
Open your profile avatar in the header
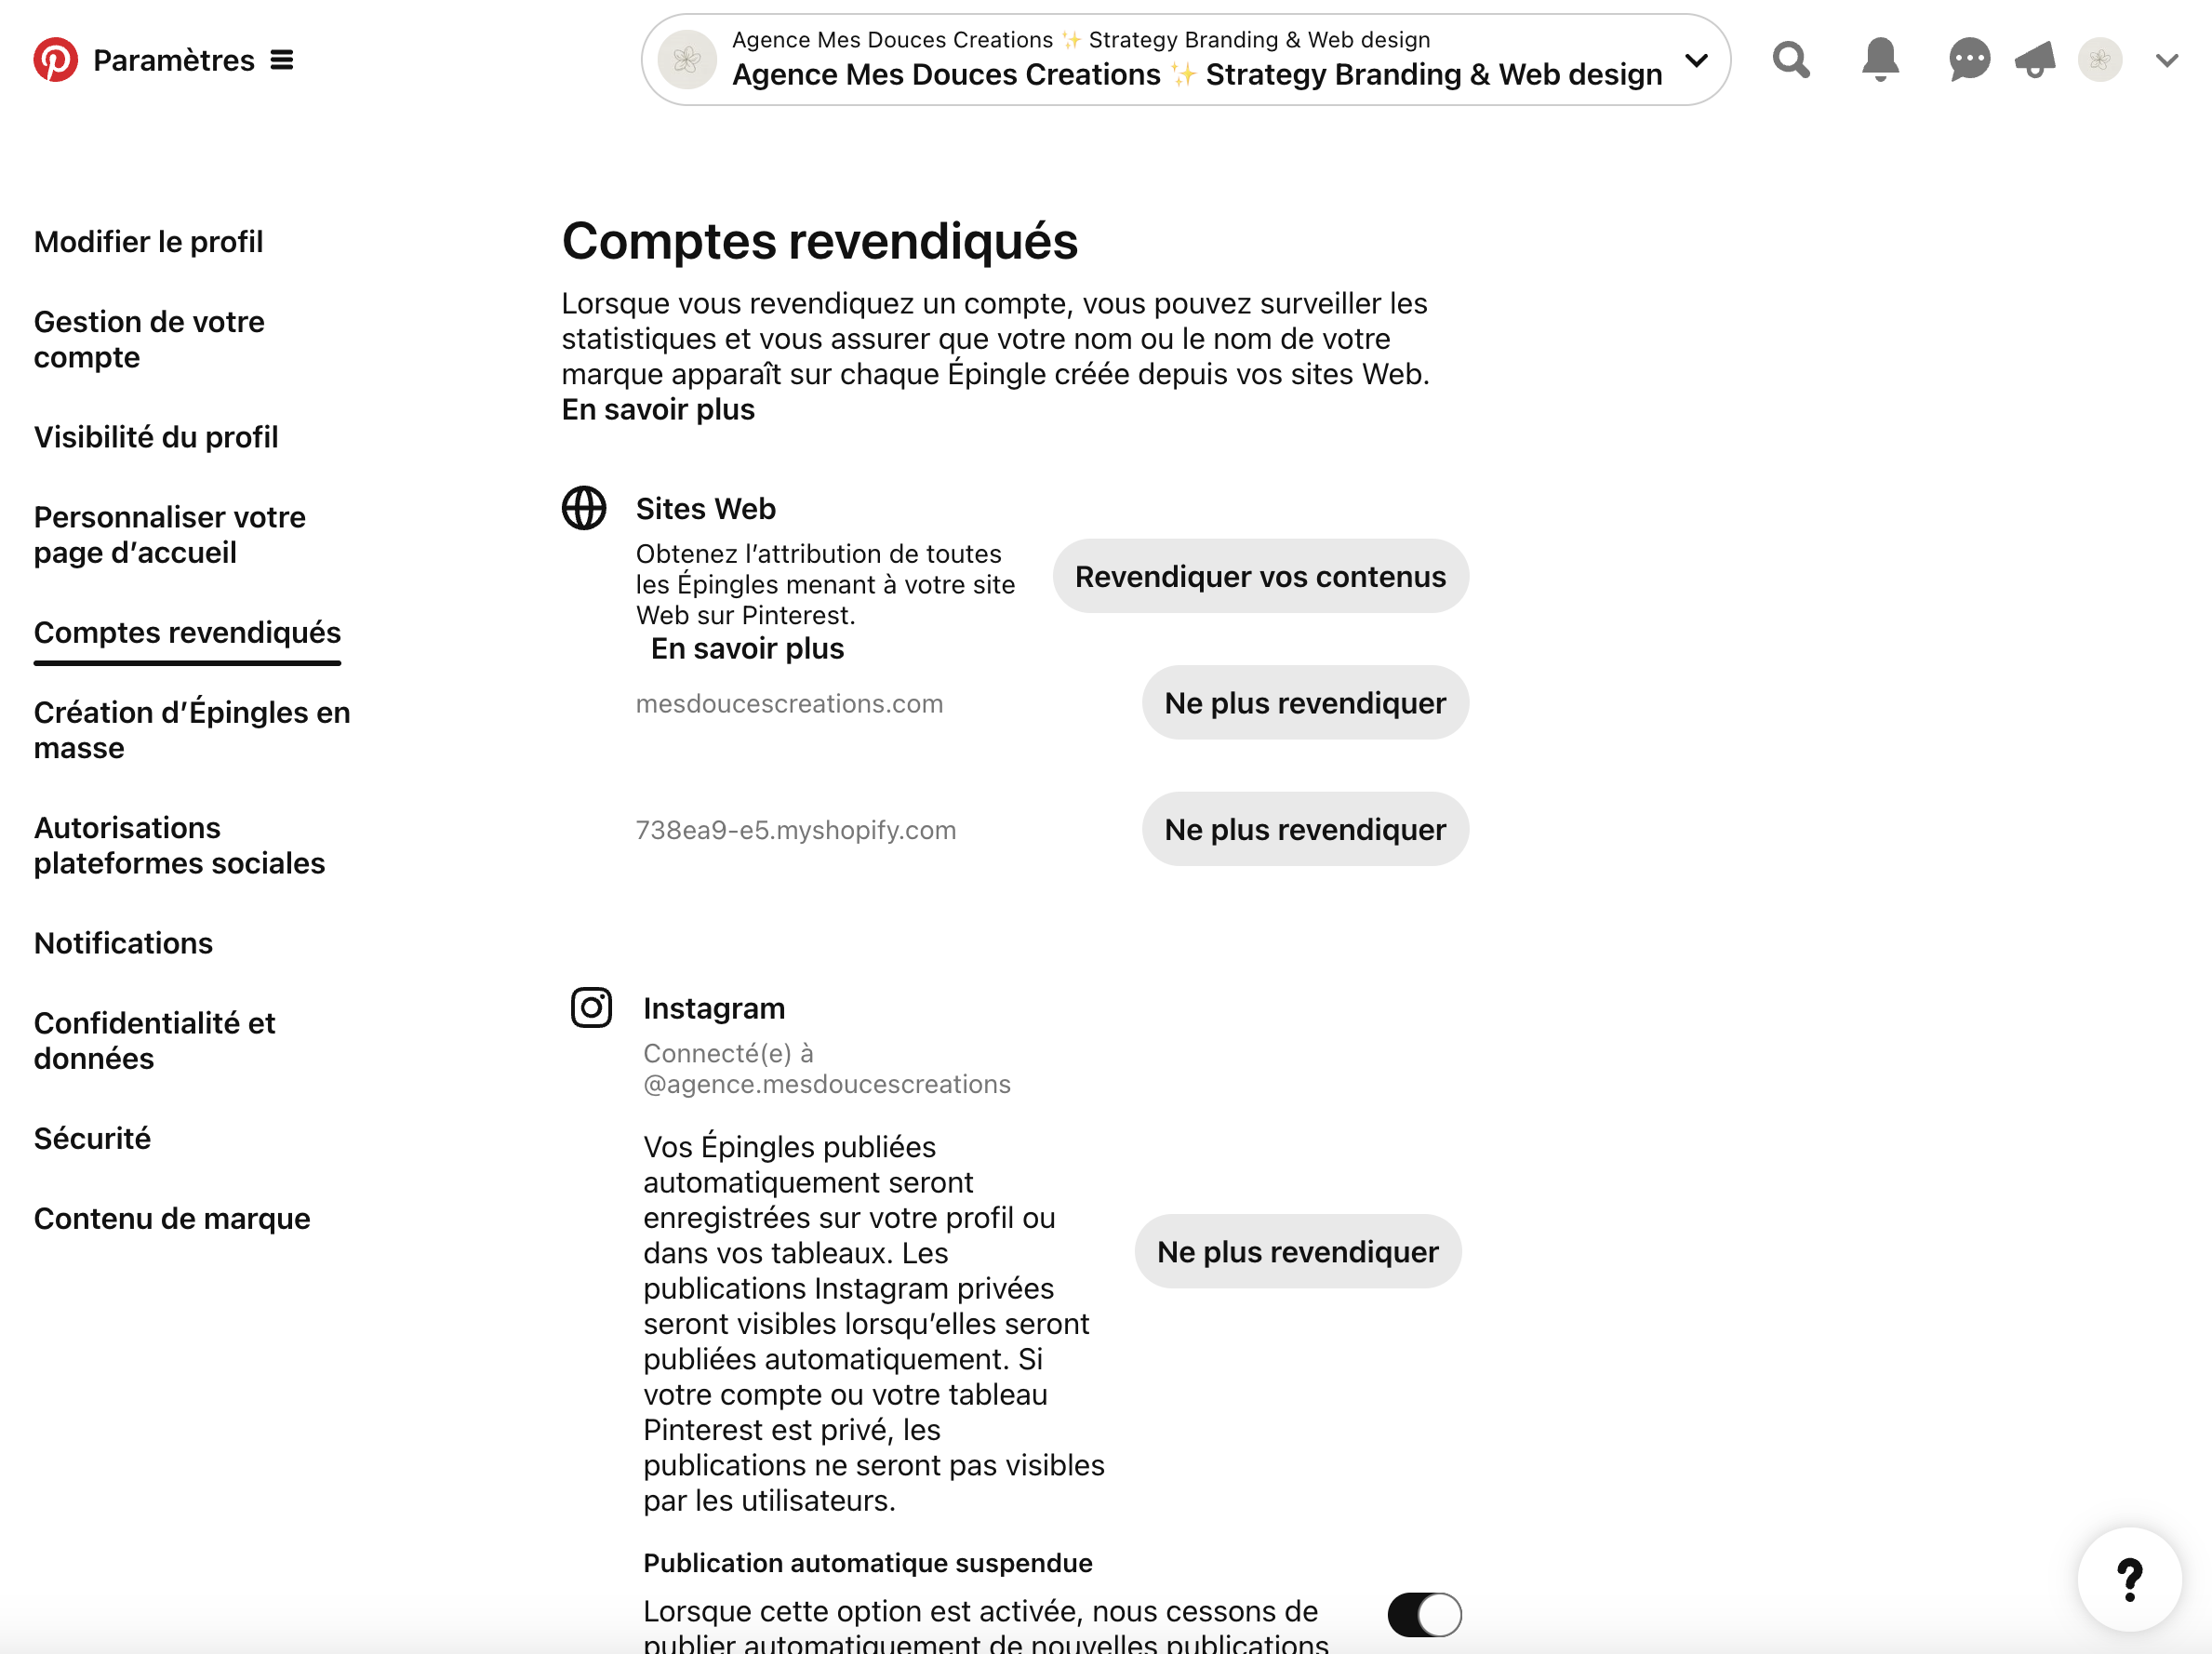(2100, 60)
